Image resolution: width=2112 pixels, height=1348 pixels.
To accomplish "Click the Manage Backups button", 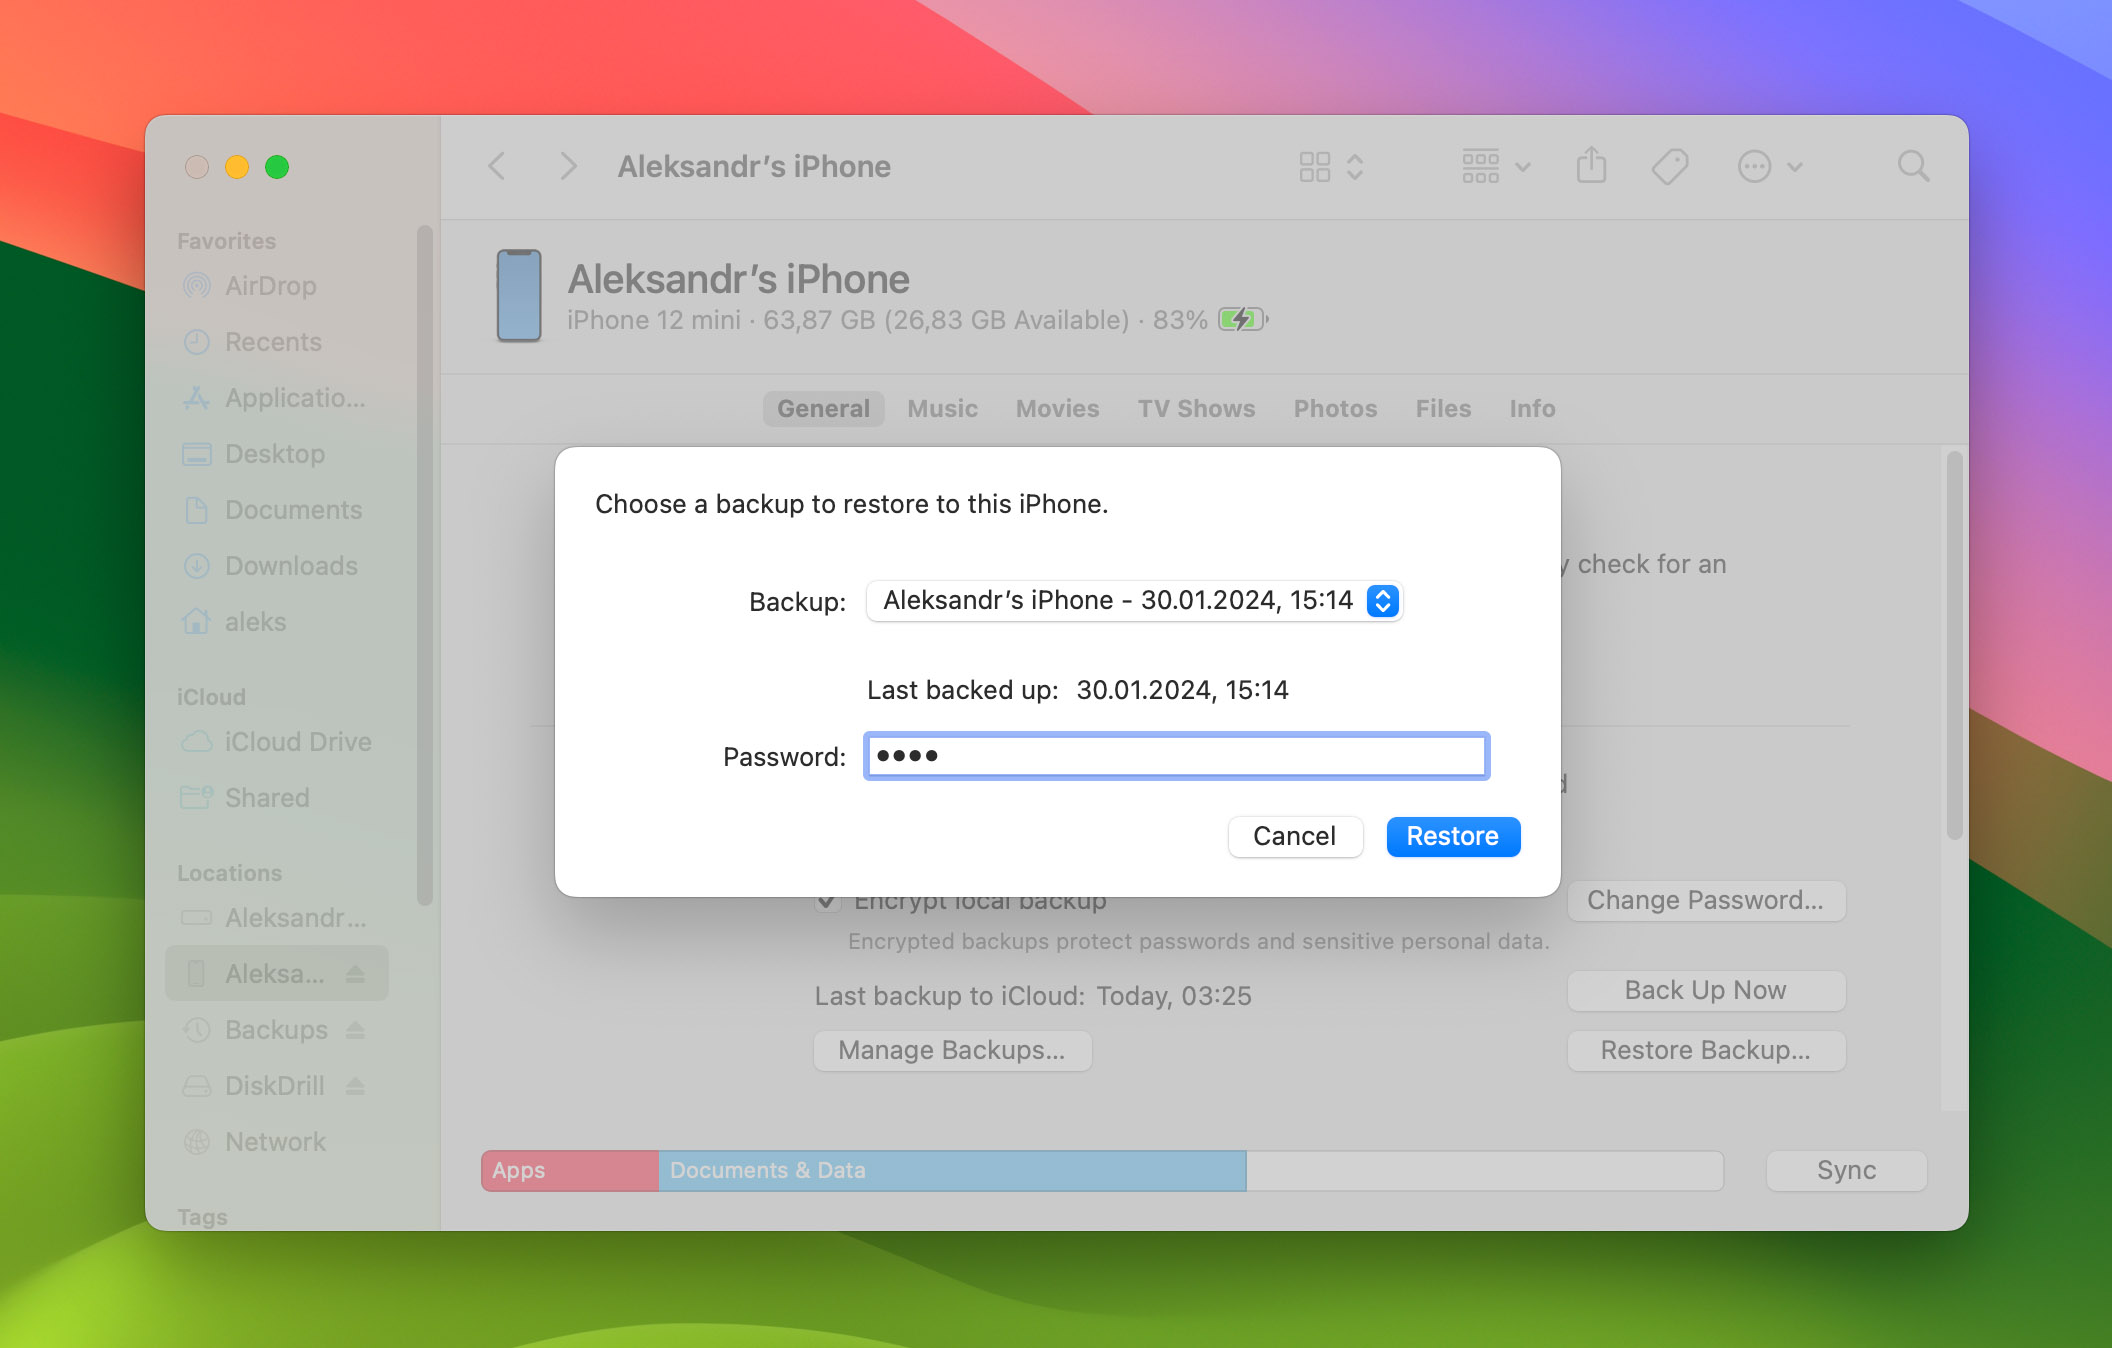I will point(952,1050).
